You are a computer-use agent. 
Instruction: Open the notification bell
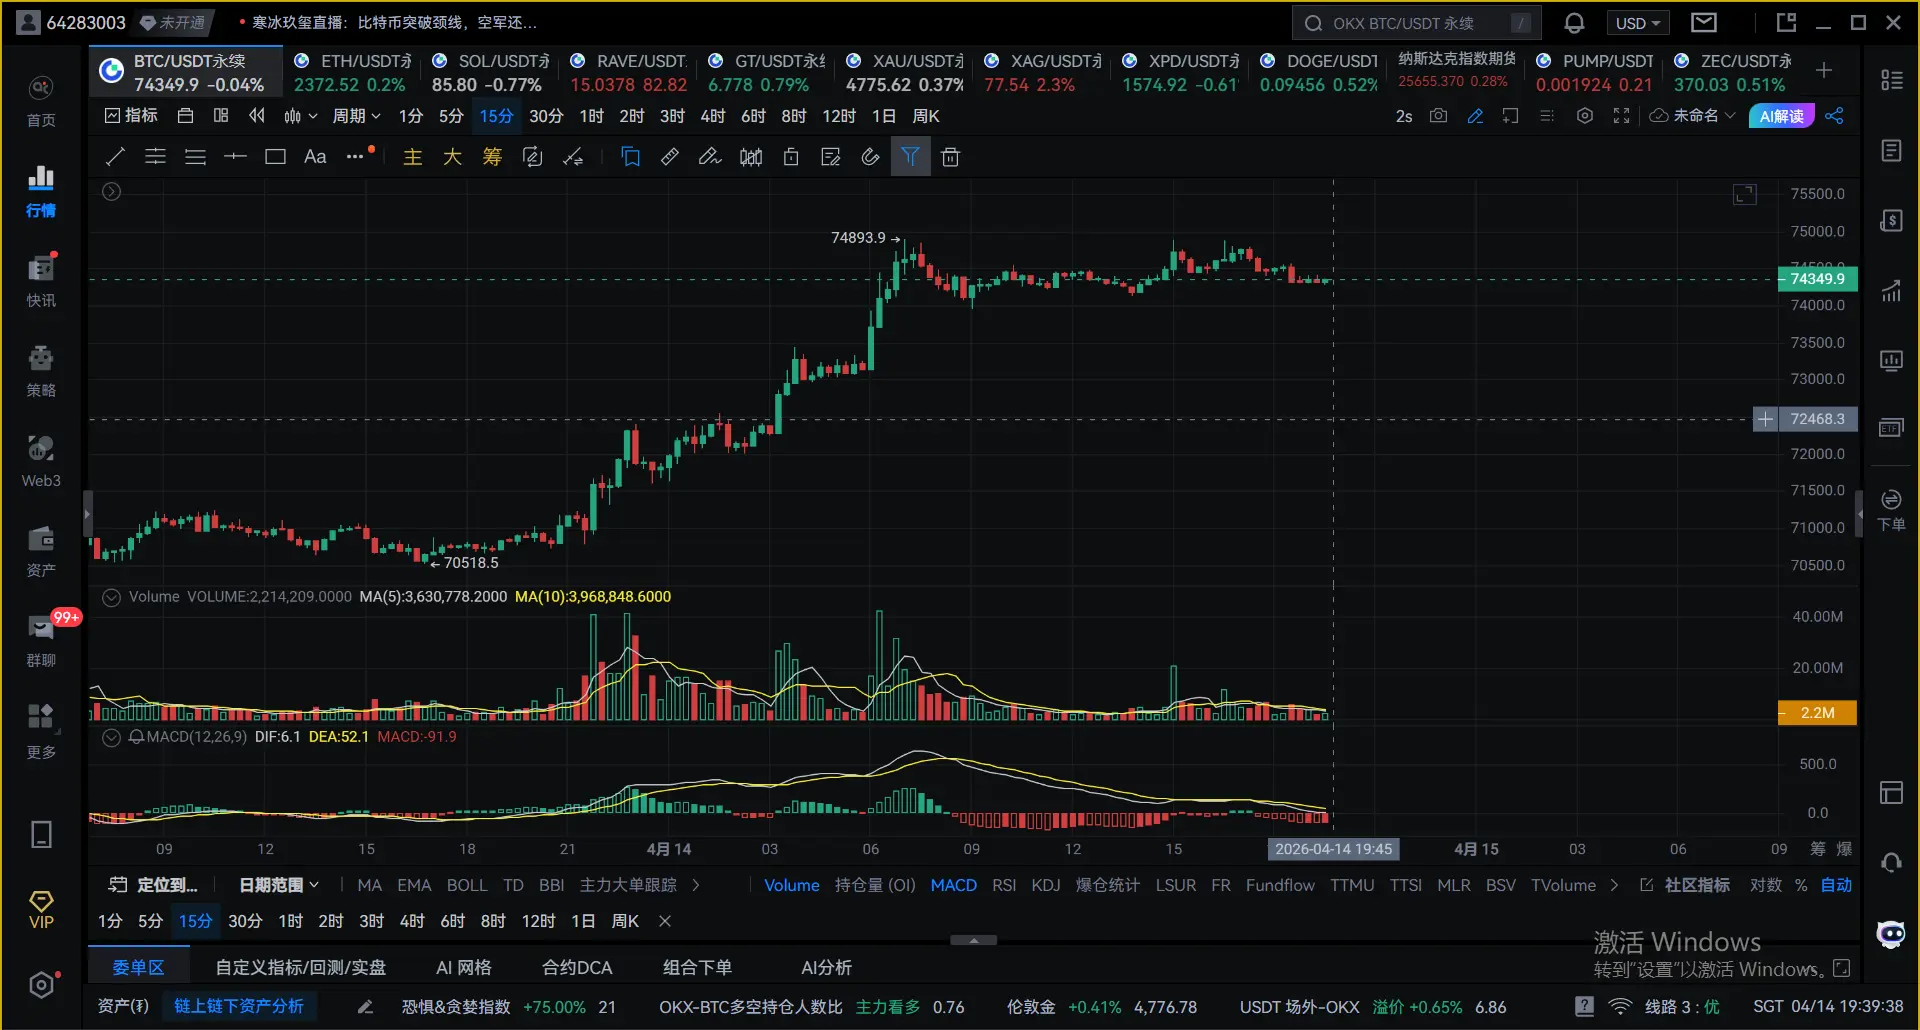click(1574, 23)
